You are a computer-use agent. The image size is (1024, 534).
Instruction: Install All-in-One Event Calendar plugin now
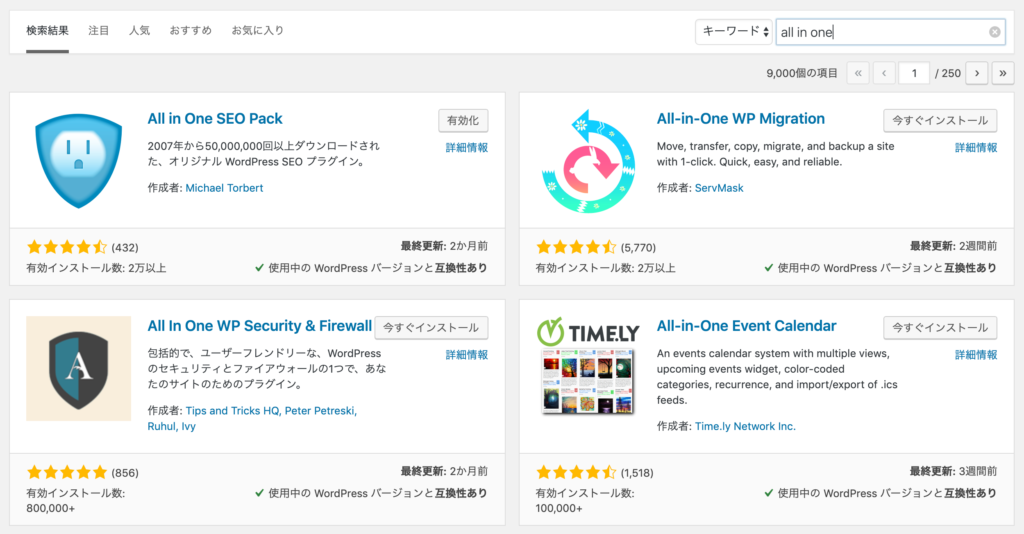(940, 327)
